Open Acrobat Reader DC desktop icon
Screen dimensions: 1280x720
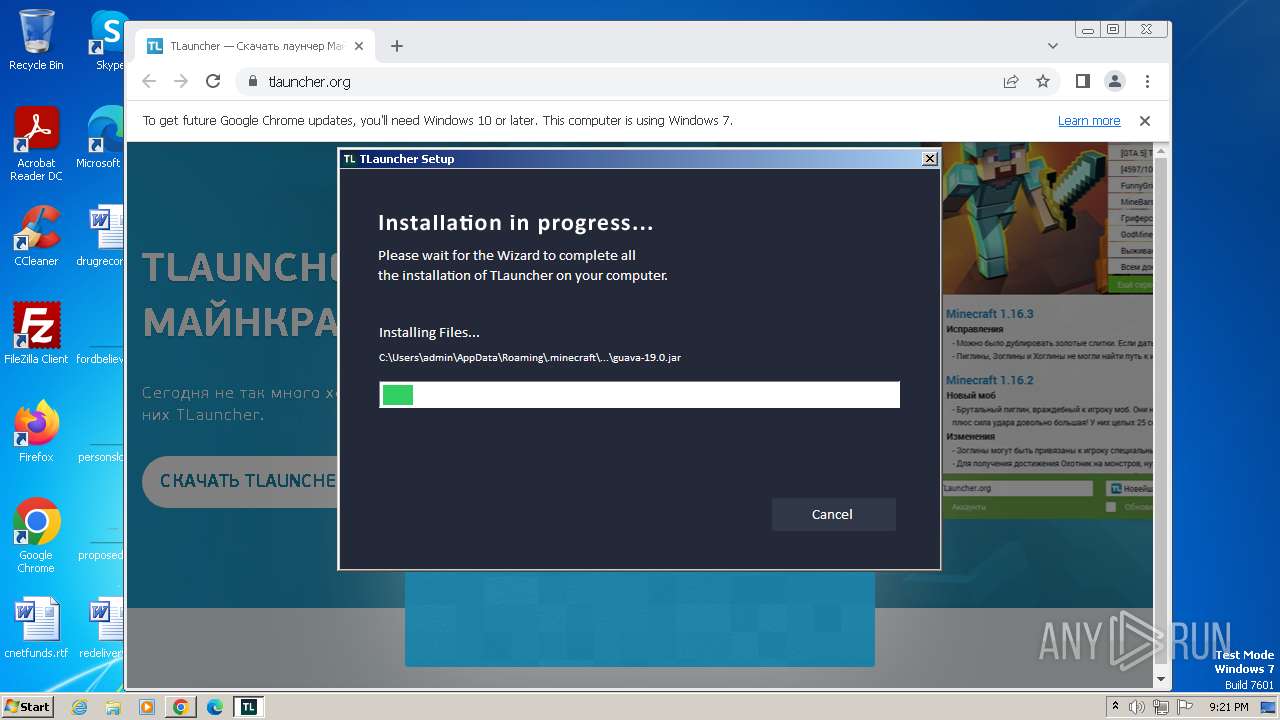click(36, 145)
